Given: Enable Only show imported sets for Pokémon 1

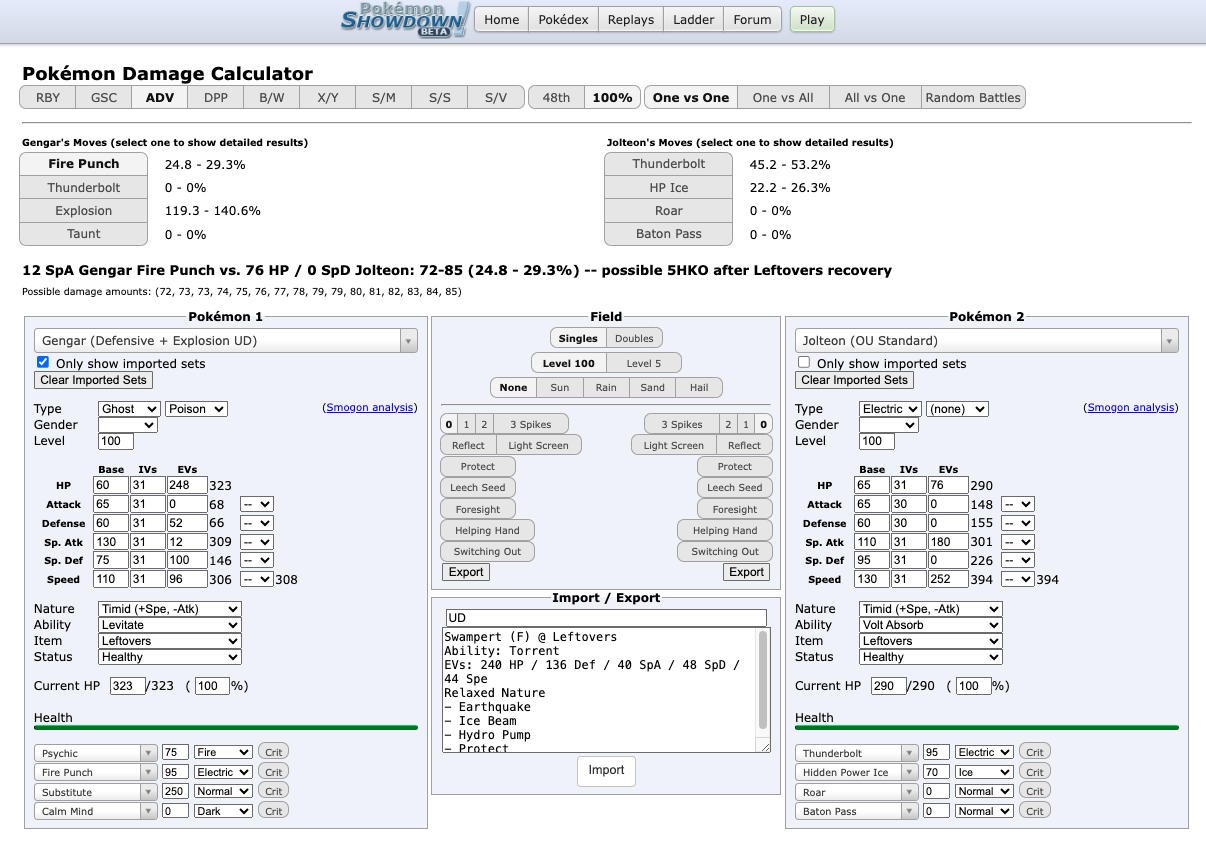Looking at the screenshot, I should [43, 362].
